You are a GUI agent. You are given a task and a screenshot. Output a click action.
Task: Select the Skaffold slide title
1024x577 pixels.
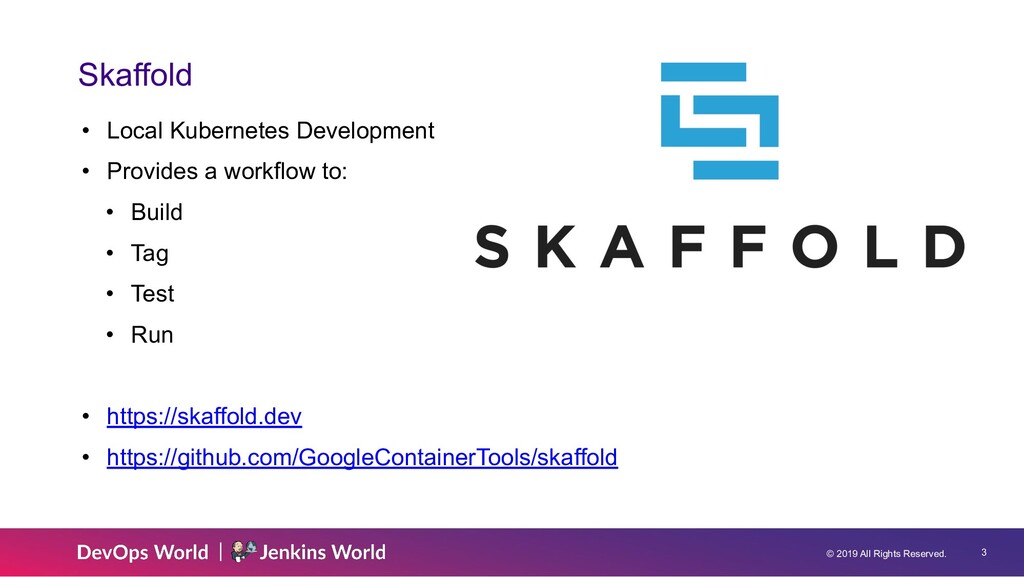(136, 74)
